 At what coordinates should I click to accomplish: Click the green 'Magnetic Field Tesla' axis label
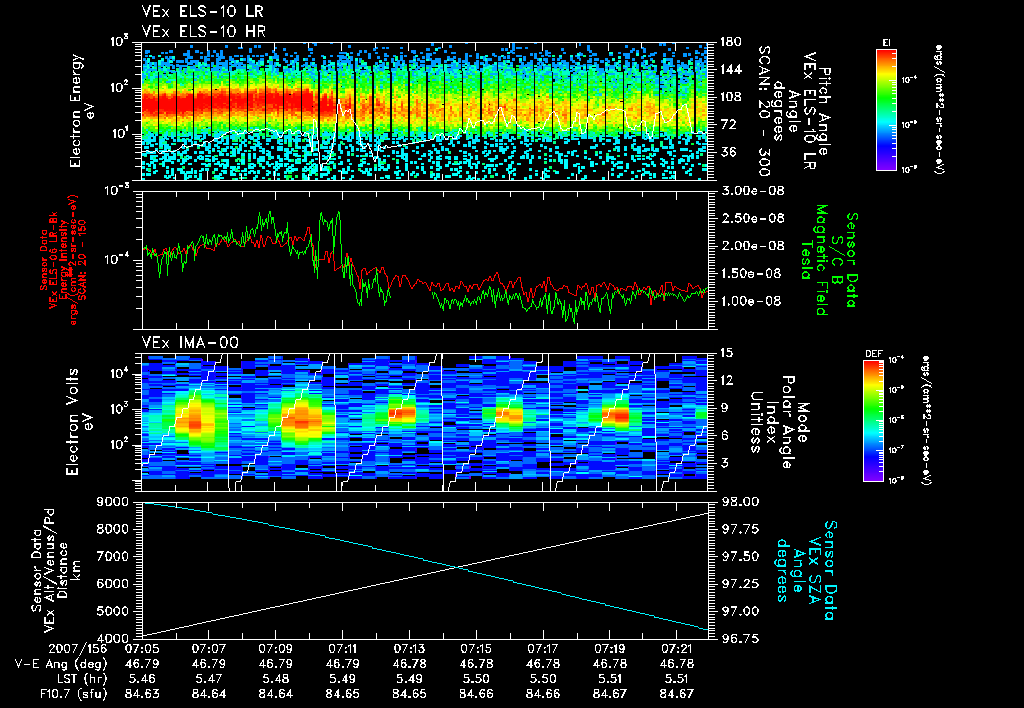[814, 260]
